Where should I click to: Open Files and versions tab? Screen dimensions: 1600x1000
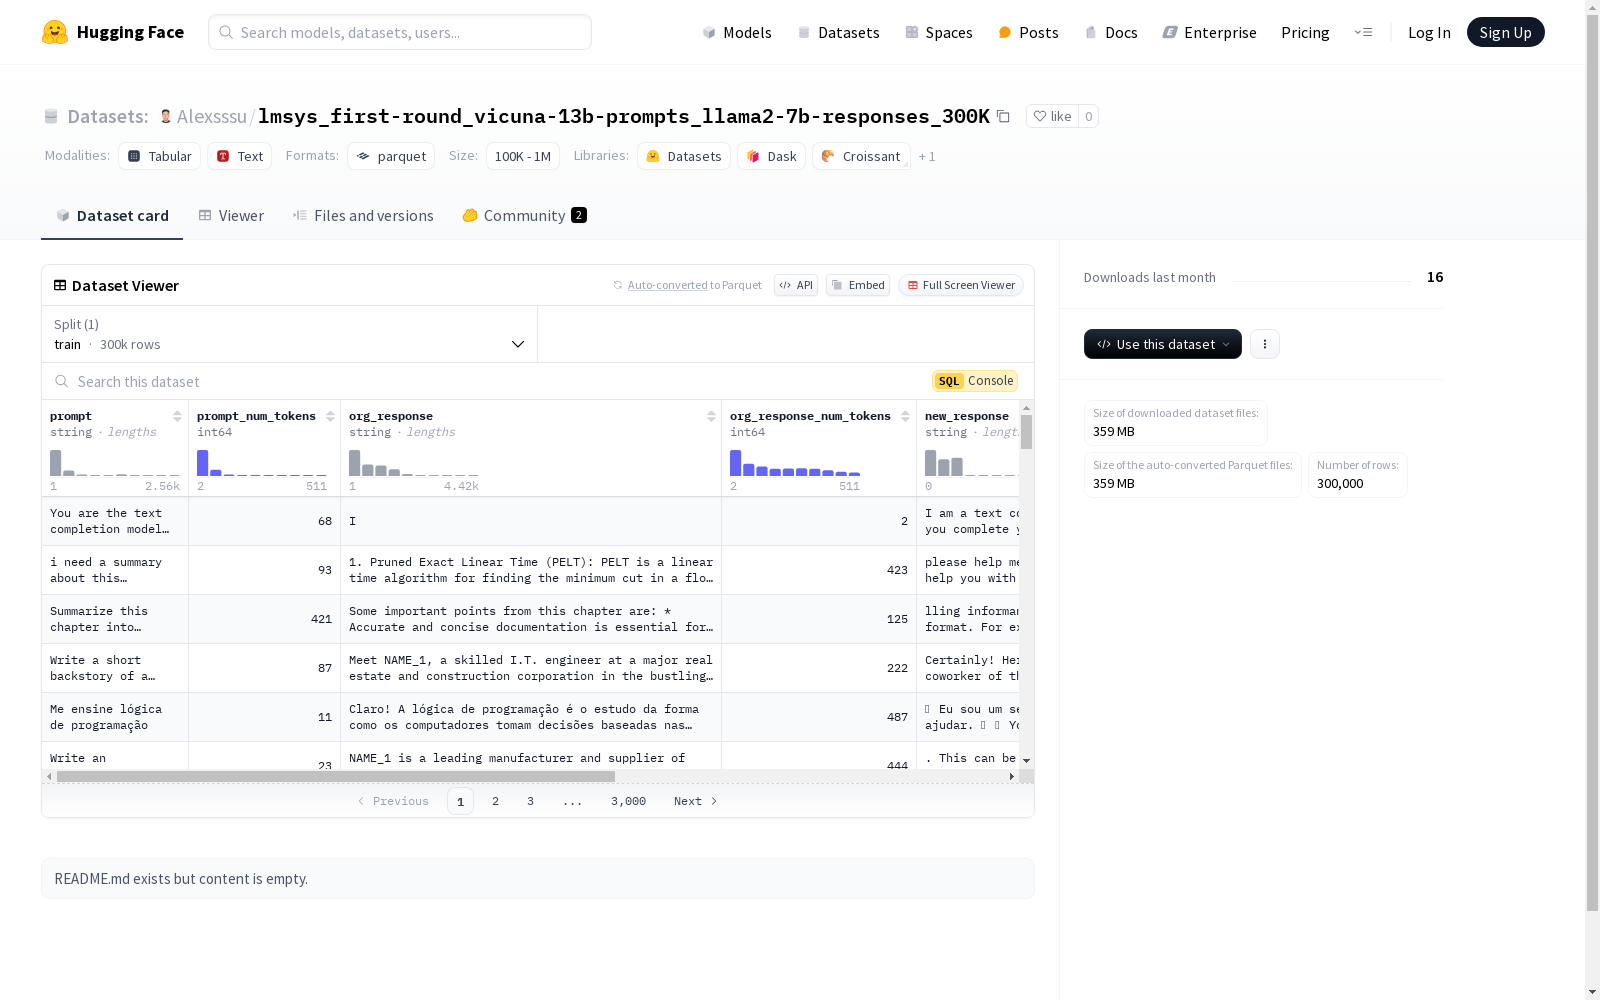point(363,215)
